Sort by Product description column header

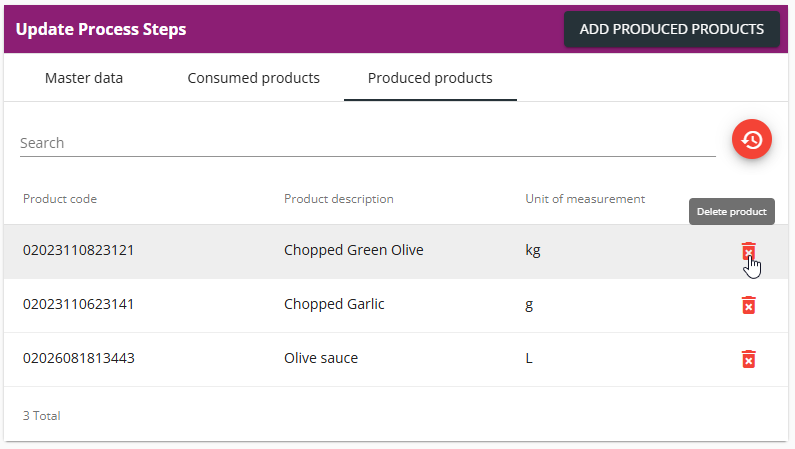(339, 199)
